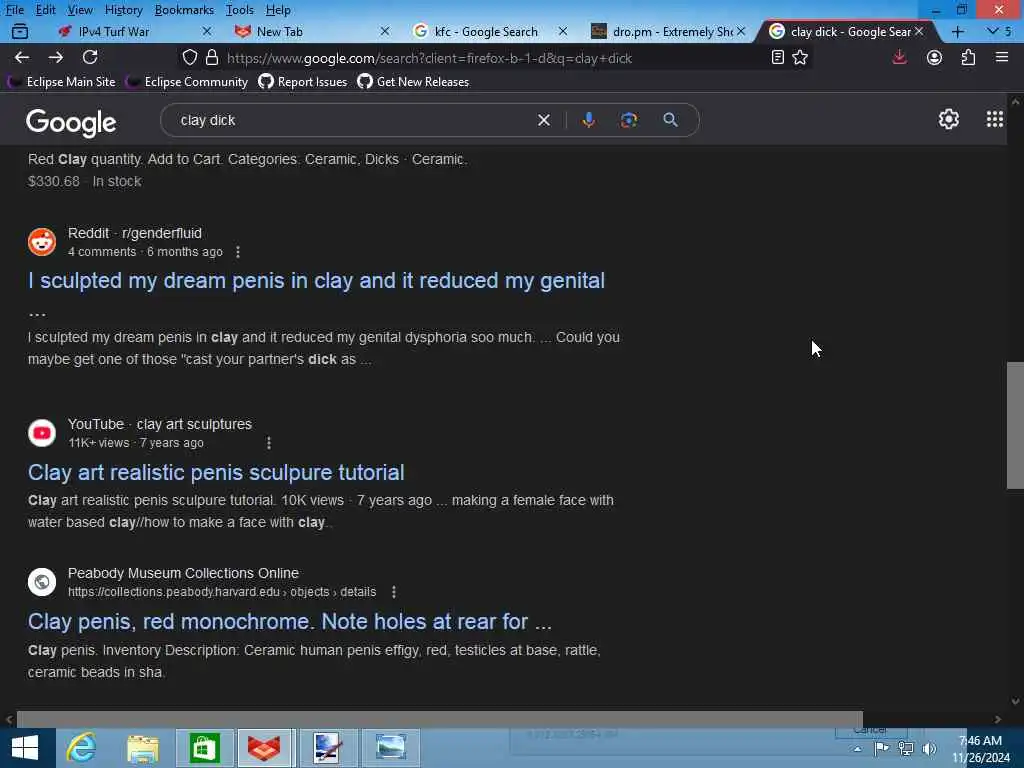The width and height of the screenshot is (1024, 768).
Task: Open the View menu
Action: [x=80, y=10]
